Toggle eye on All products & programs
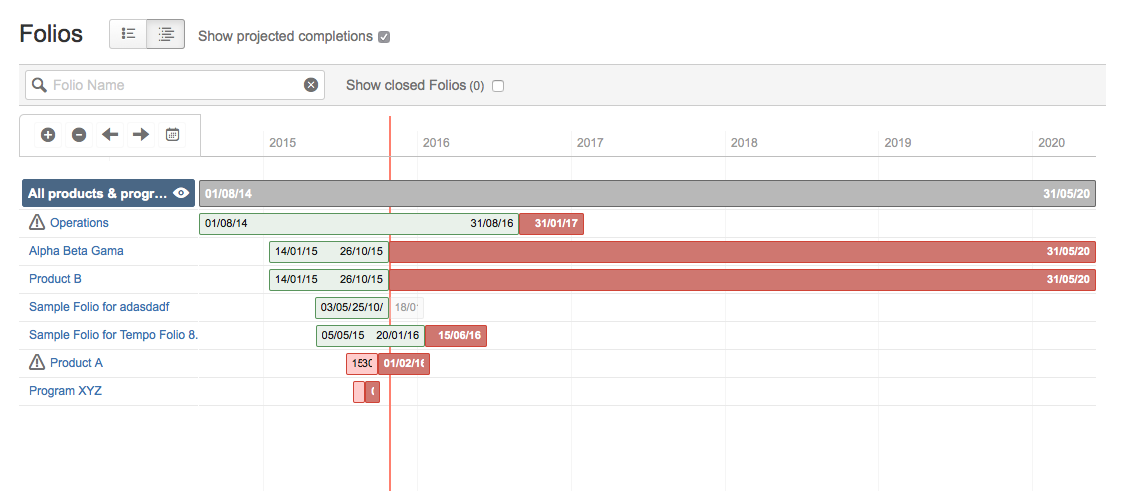Image resolution: width=1123 pixels, height=491 pixels. pos(181,193)
